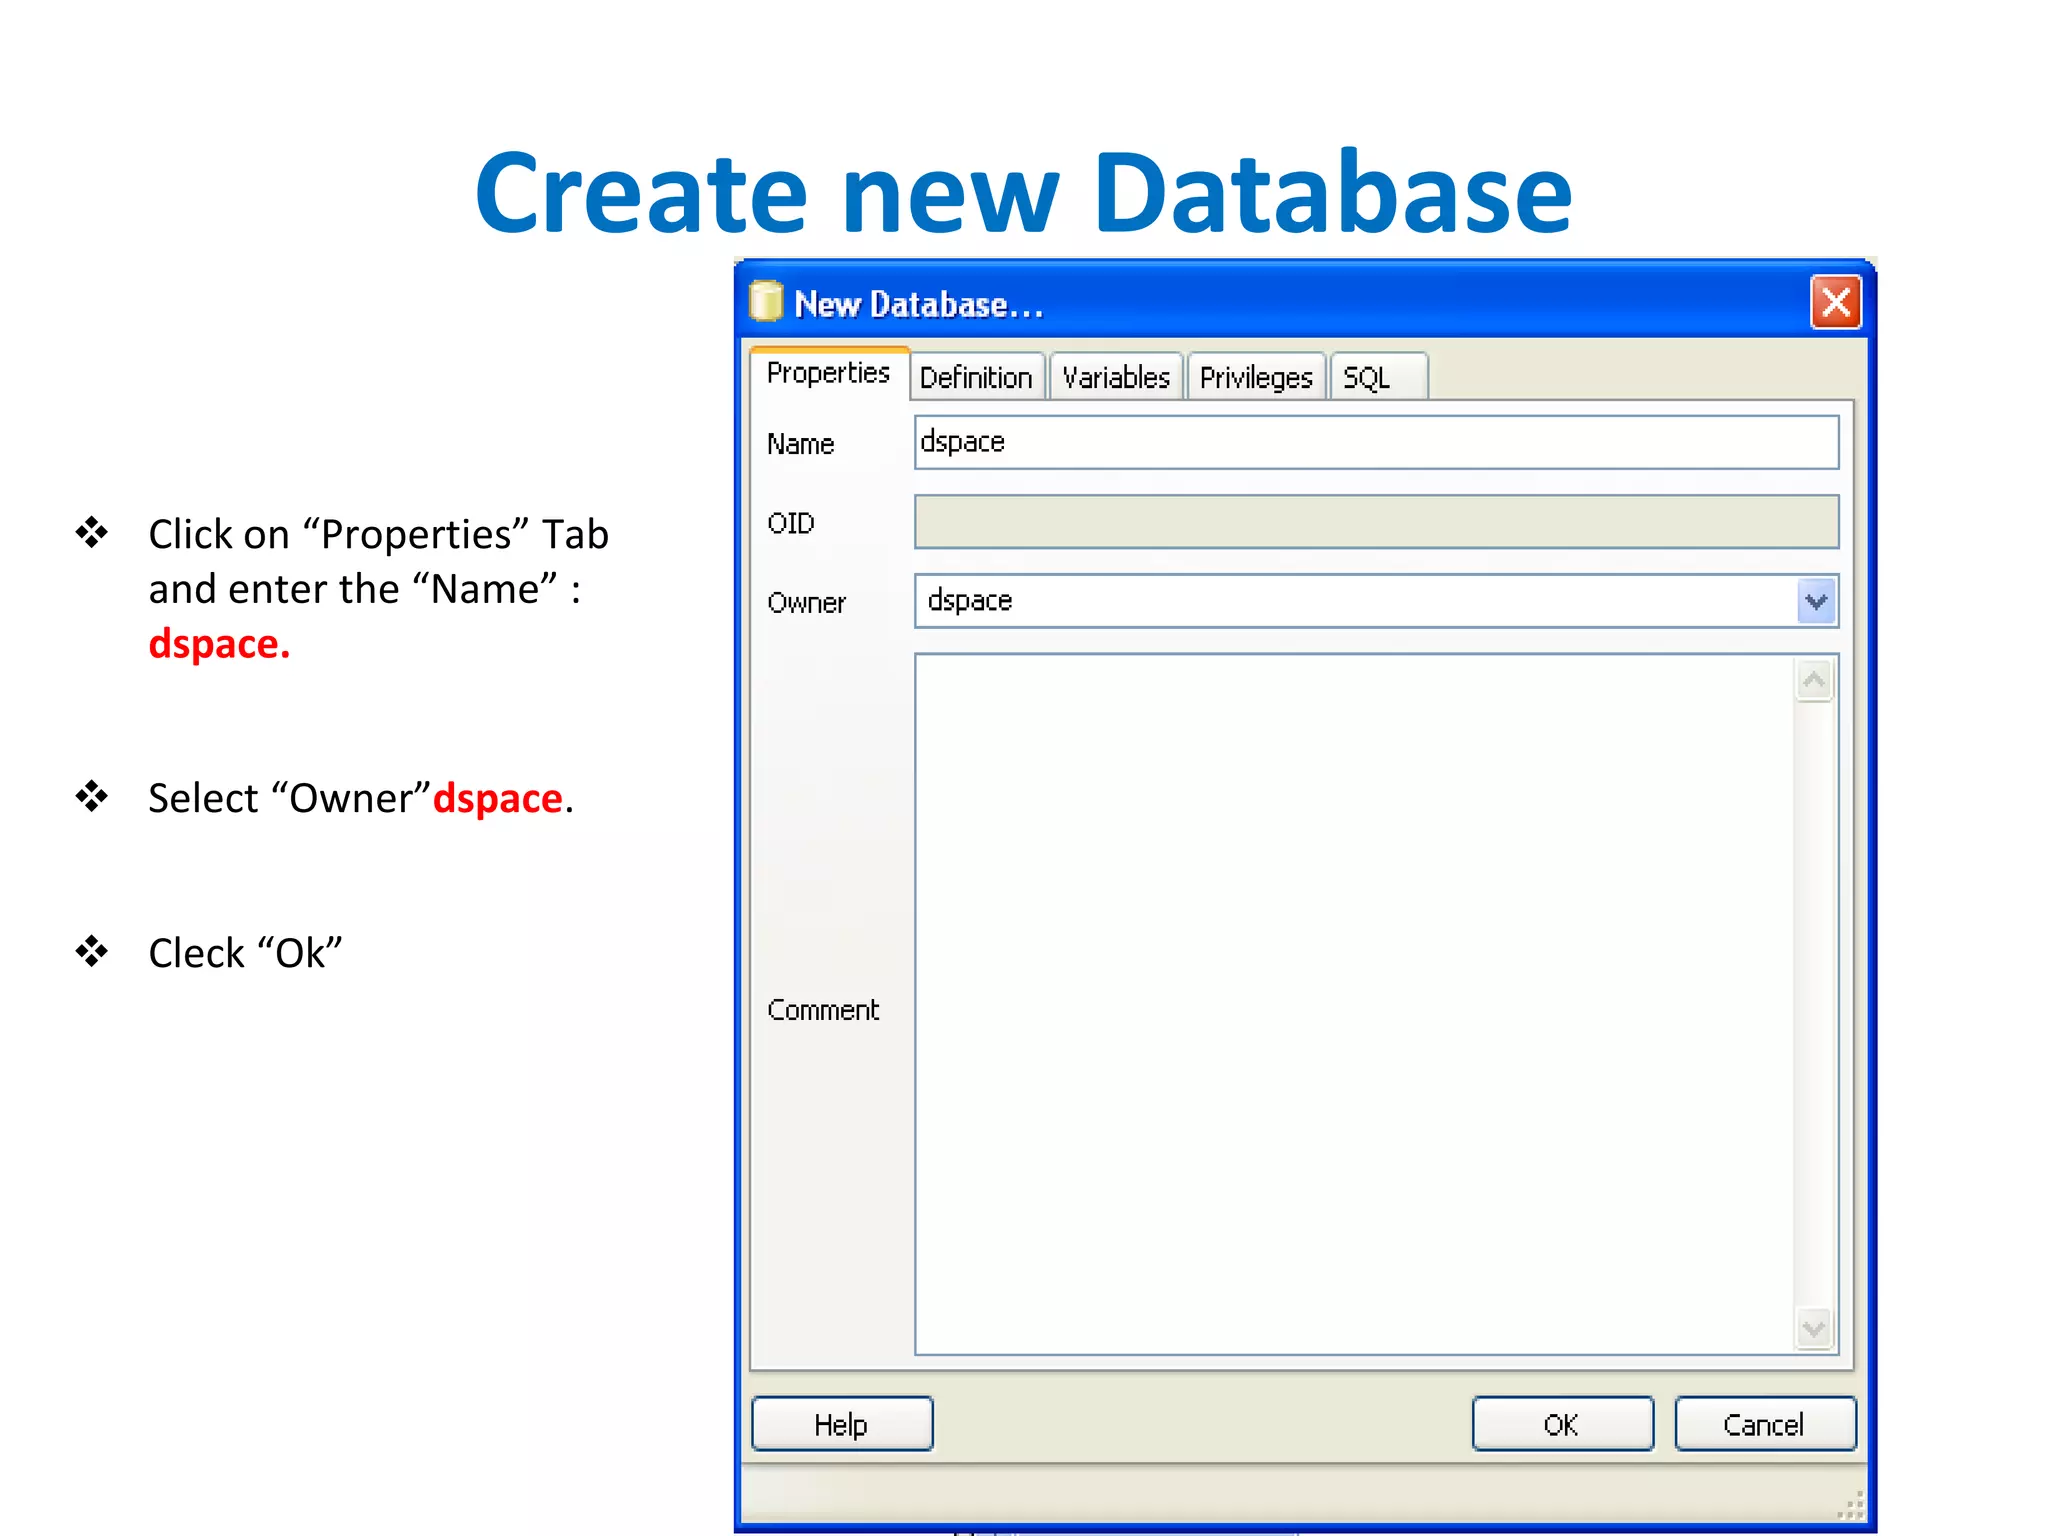Click the 'Owner' field label
The image size is (2048, 1536).
[x=806, y=603]
